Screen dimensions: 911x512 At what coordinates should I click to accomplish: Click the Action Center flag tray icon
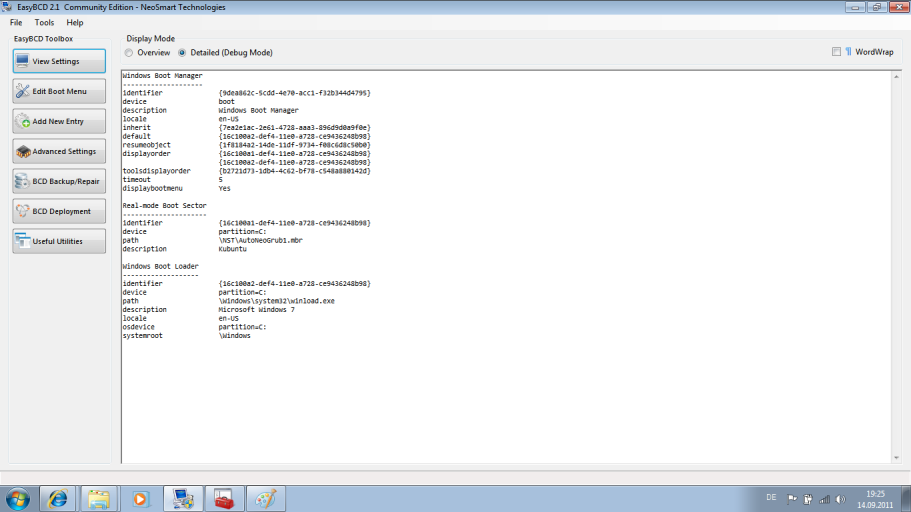tap(792, 499)
